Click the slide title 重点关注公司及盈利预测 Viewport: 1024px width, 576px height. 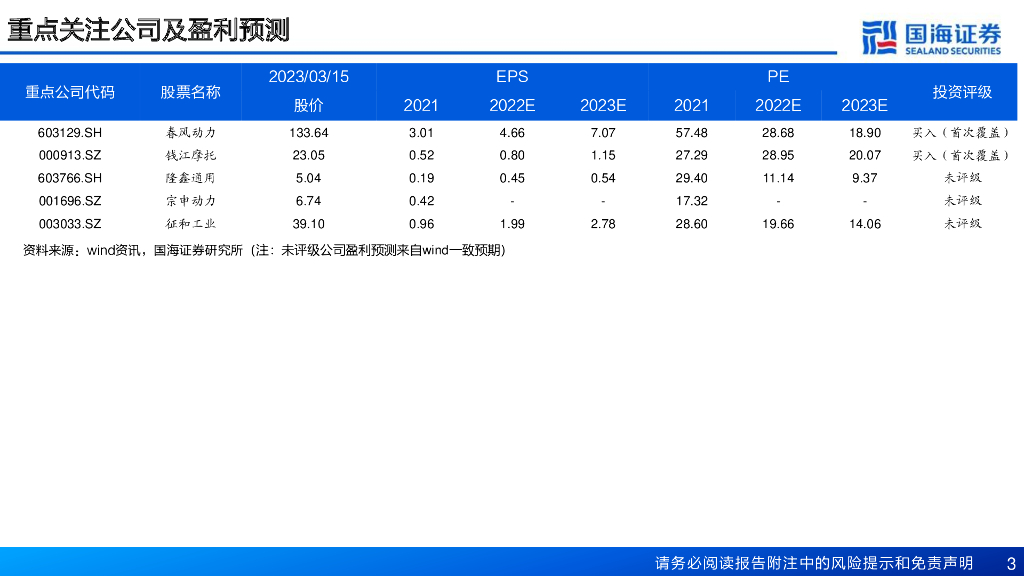148,31
